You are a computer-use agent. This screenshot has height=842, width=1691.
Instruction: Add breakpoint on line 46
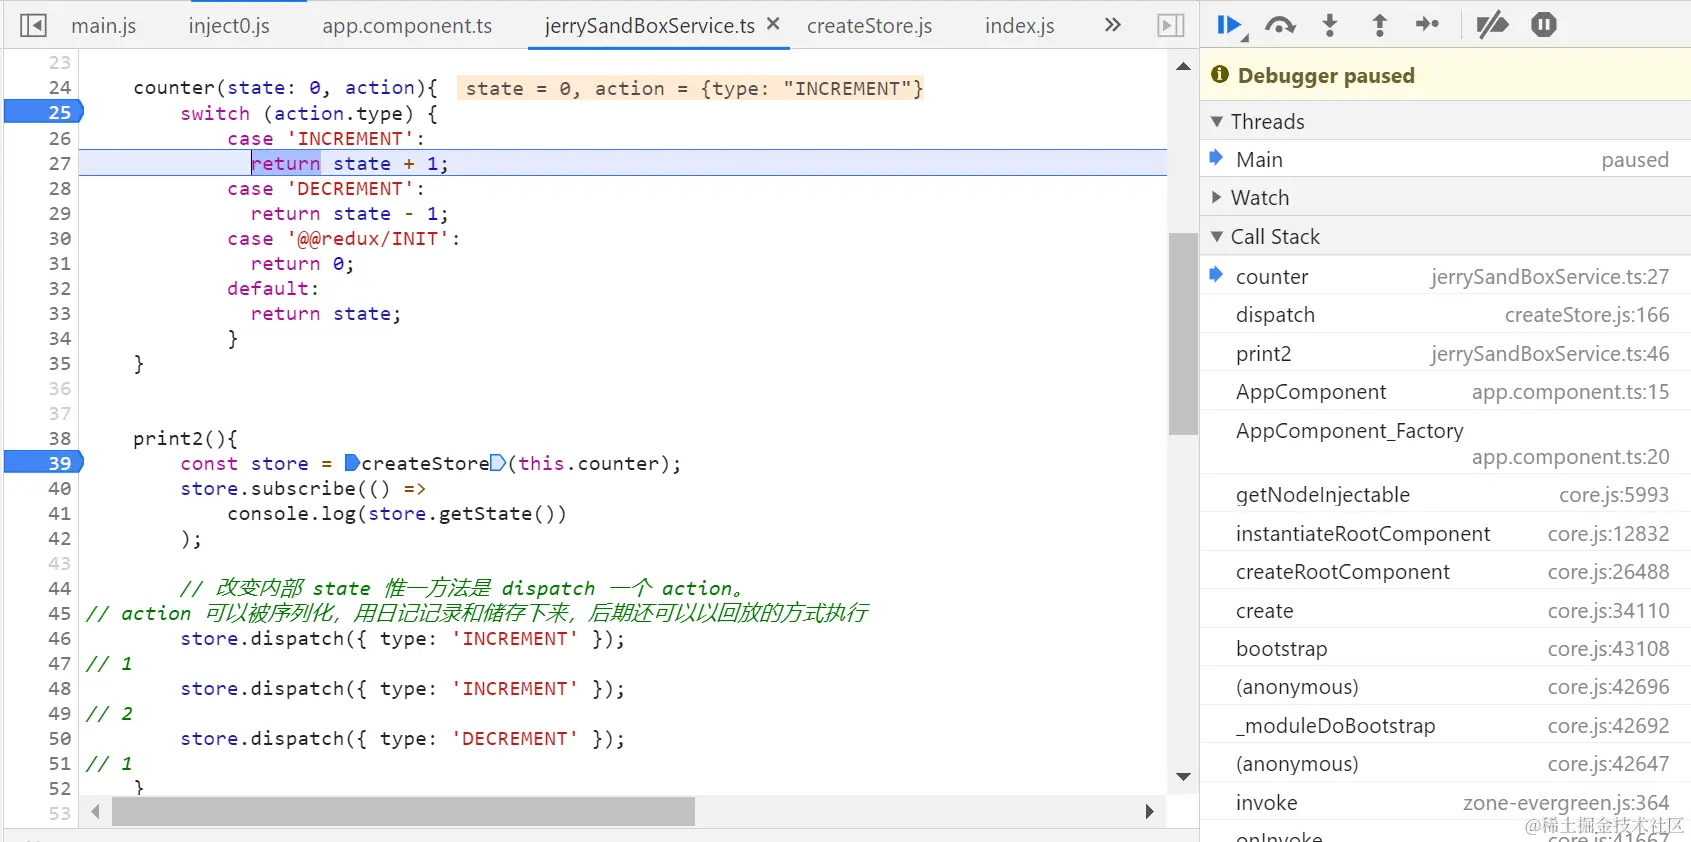point(59,638)
